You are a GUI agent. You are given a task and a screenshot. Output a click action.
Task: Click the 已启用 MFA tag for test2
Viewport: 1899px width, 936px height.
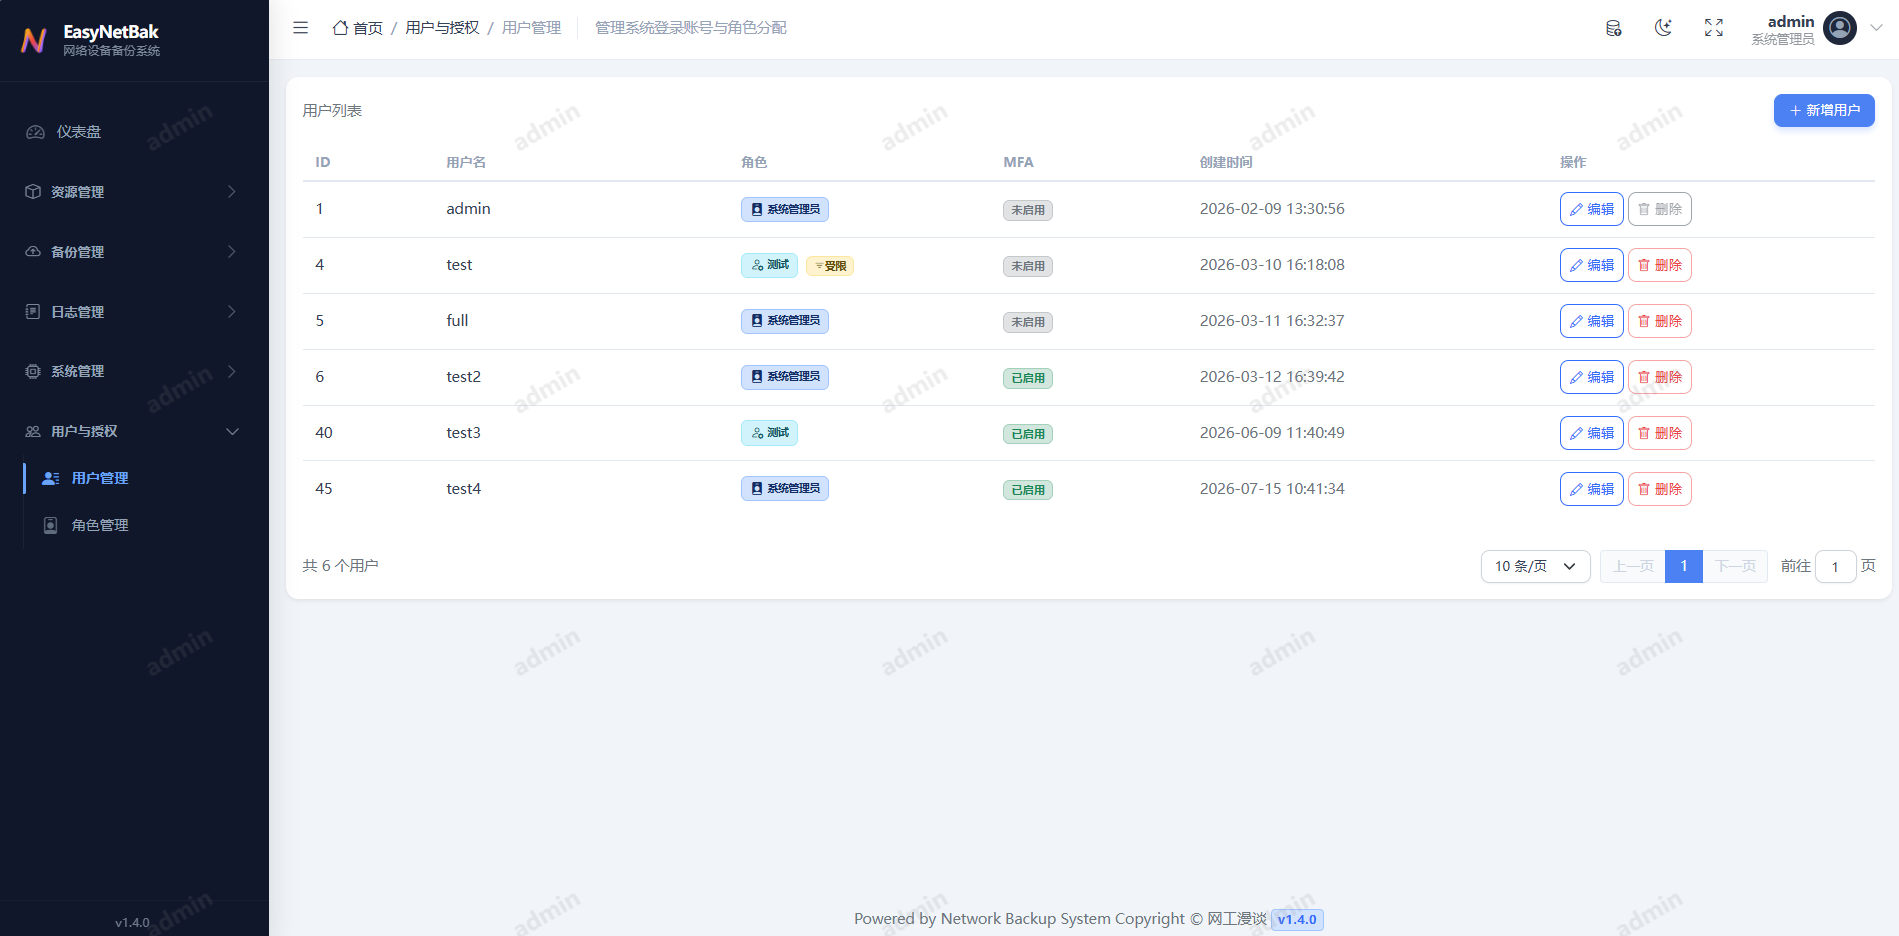pyautogui.click(x=1028, y=378)
